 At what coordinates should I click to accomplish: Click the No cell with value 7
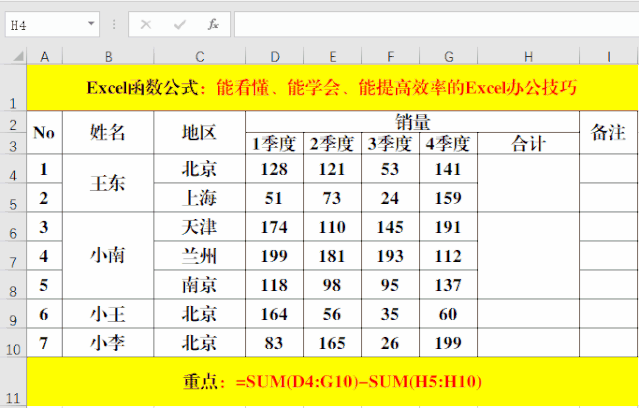(x=44, y=343)
